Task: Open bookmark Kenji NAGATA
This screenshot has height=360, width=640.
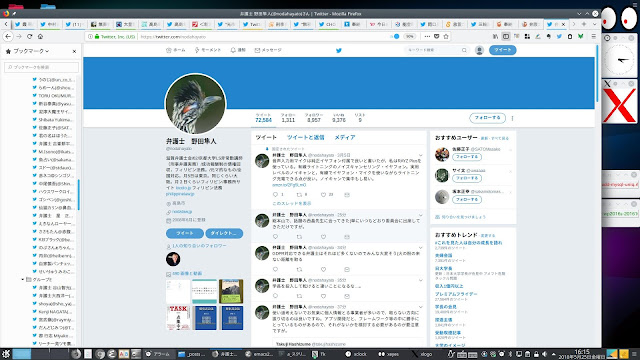Action: coord(53,312)
